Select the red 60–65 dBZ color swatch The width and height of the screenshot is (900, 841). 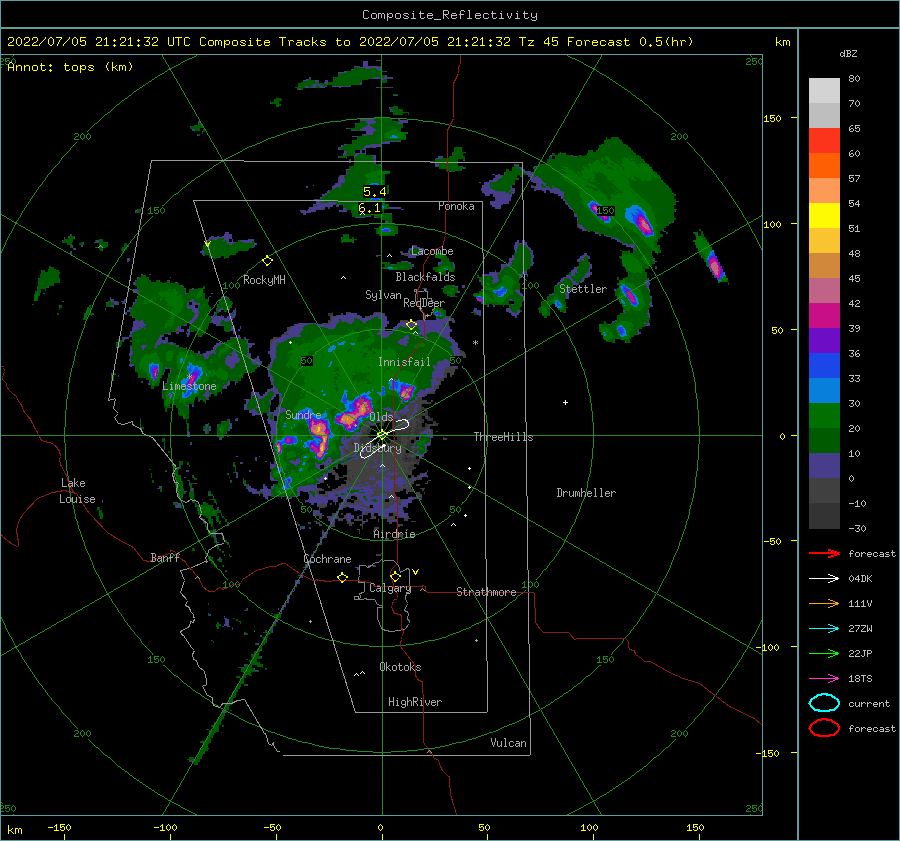tap(824, 141)
